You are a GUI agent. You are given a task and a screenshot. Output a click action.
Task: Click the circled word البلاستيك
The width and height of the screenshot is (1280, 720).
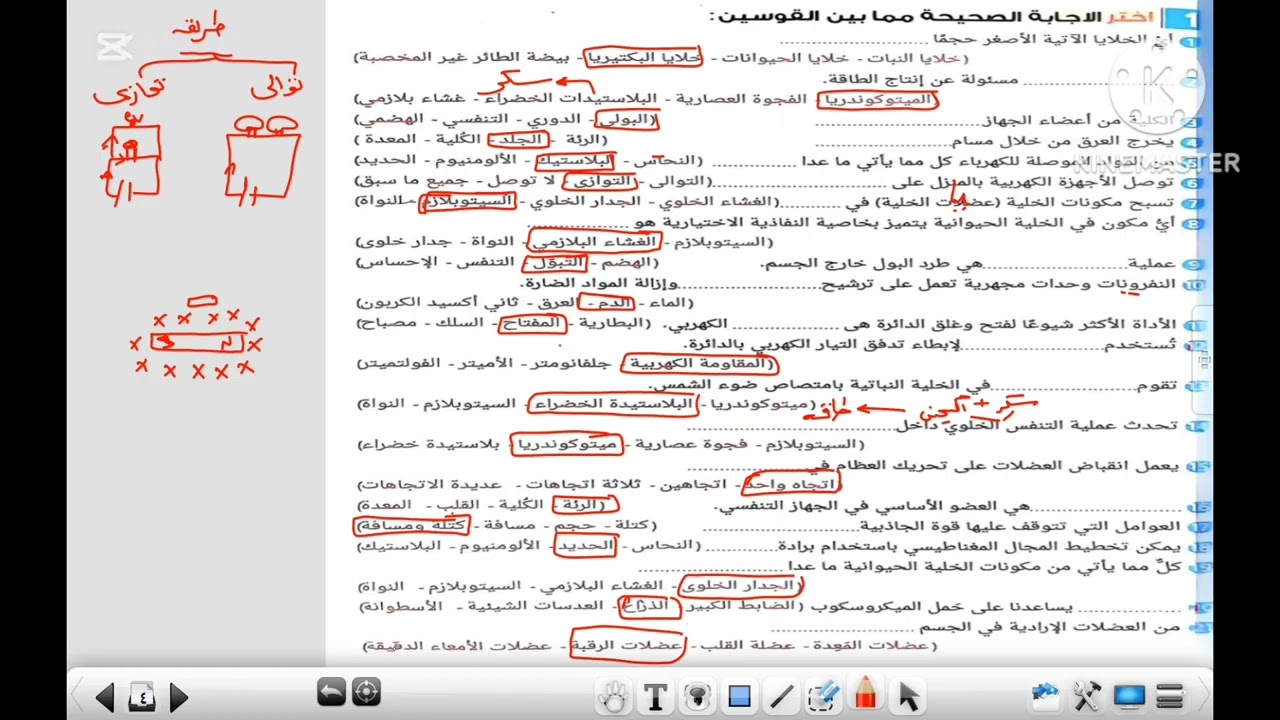(x=573, y=160)
